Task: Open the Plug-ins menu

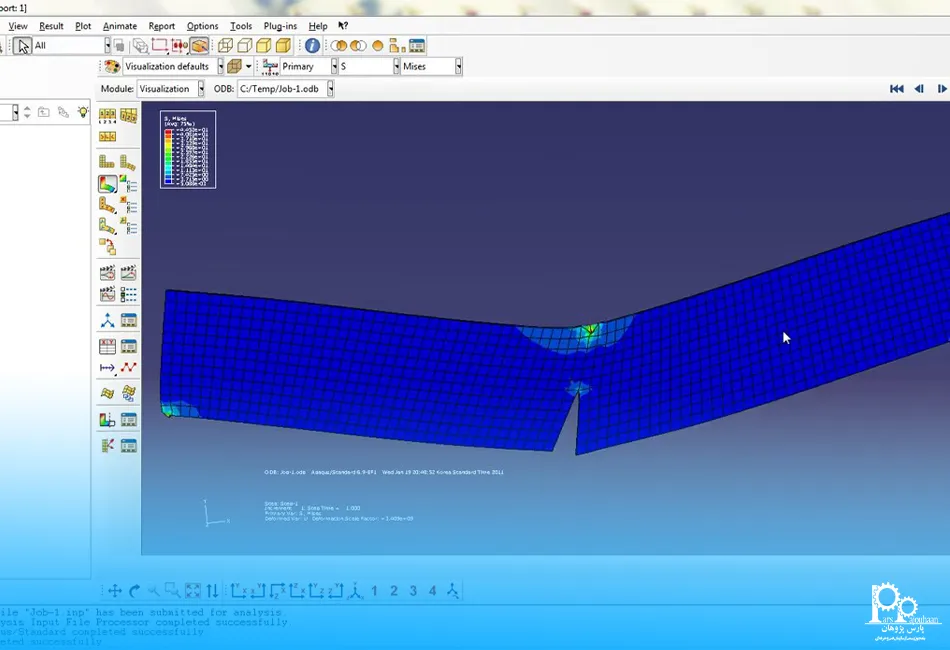Action: pyautogui.click(x=280, y=26)
